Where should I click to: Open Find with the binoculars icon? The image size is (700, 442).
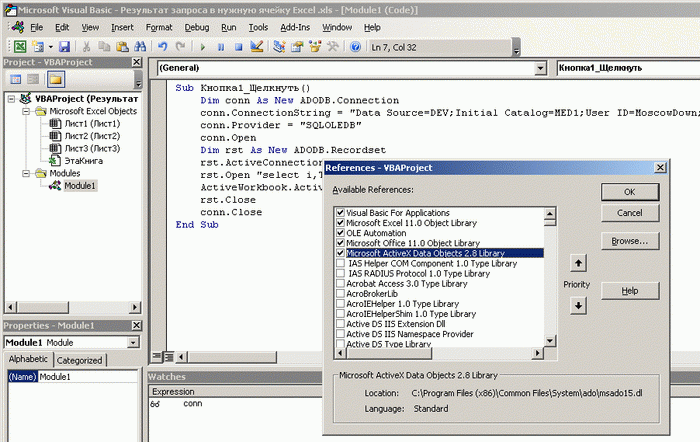[x=140, y=47]
